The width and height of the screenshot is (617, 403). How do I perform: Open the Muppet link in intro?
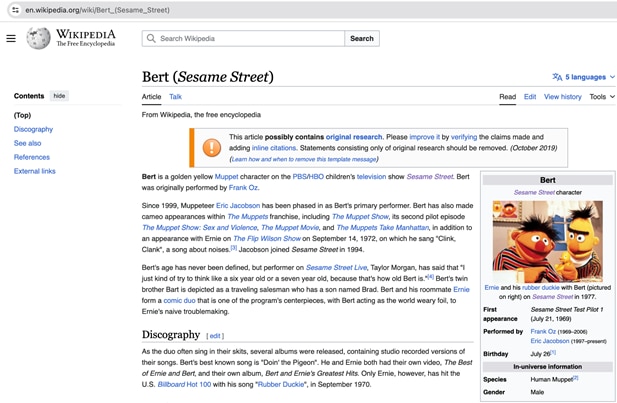click(x=226, y=177)
